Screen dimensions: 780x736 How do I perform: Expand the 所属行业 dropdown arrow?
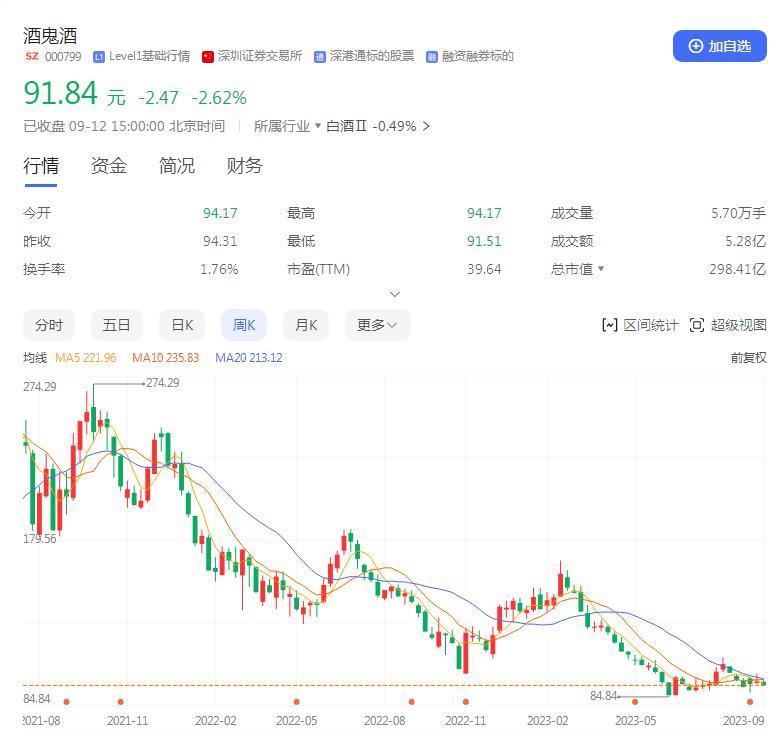(318, 126)
